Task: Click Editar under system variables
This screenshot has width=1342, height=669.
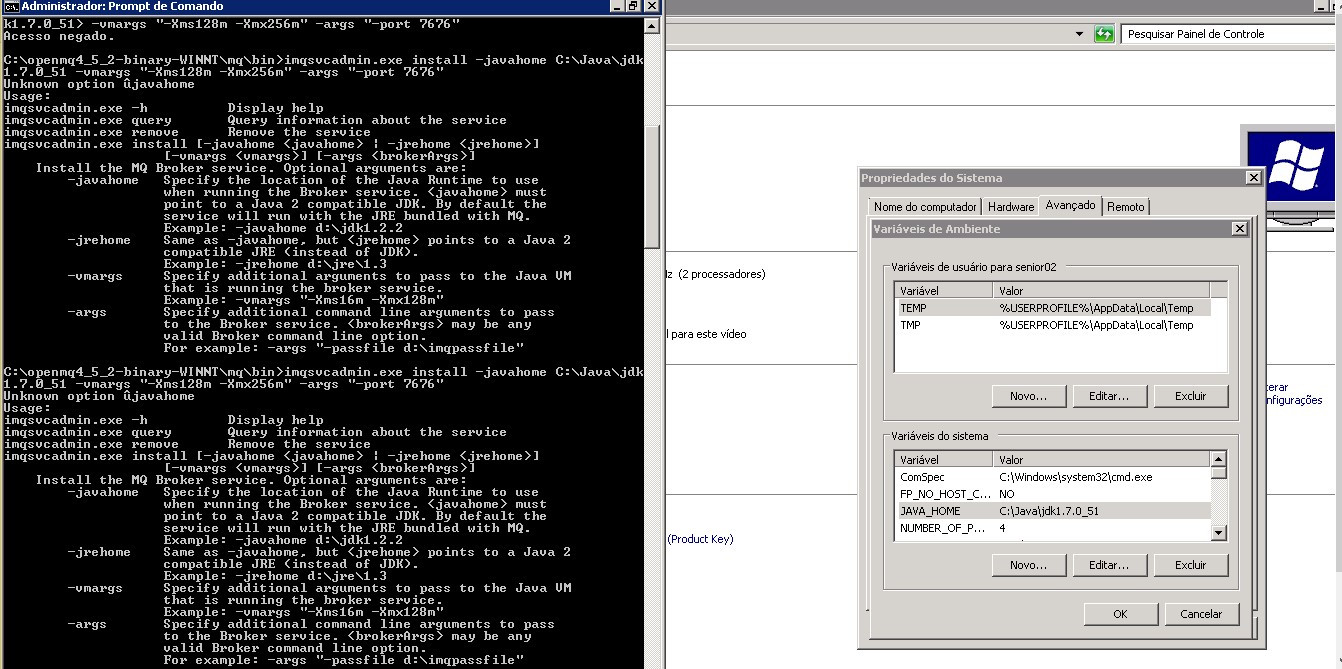Action: click(x=1108, y=565)
